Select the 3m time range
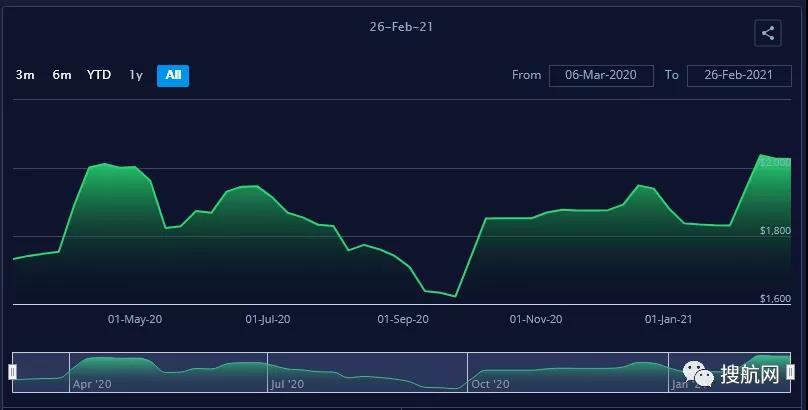 [x=25, y=75]
